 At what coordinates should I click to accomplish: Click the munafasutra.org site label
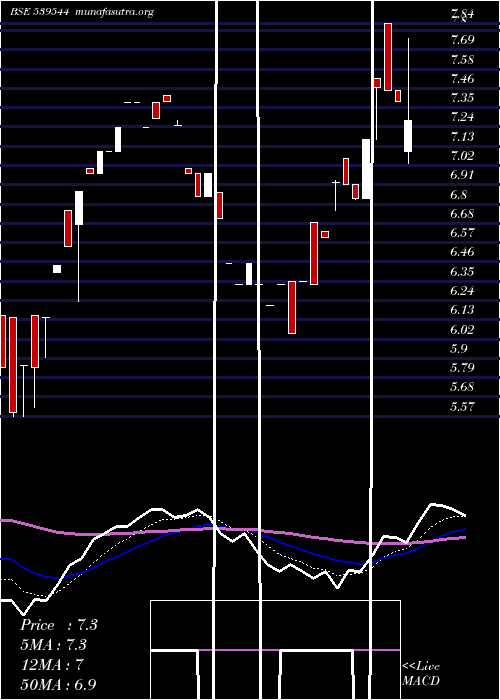coord(115,12)
